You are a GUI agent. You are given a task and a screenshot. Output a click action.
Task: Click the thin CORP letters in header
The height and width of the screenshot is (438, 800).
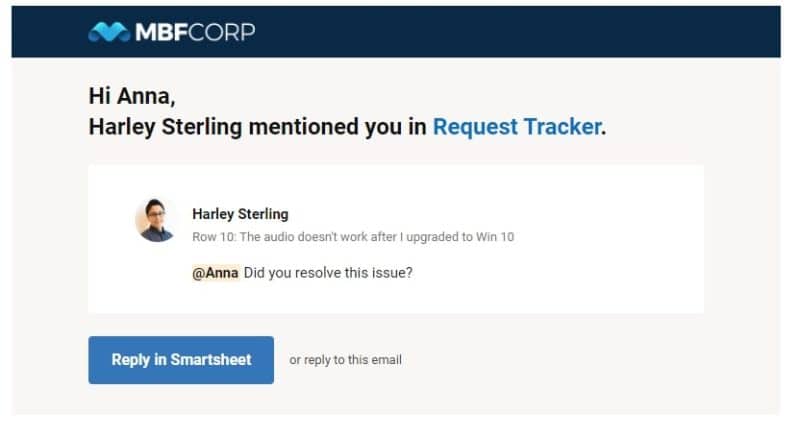click(222, 32)
